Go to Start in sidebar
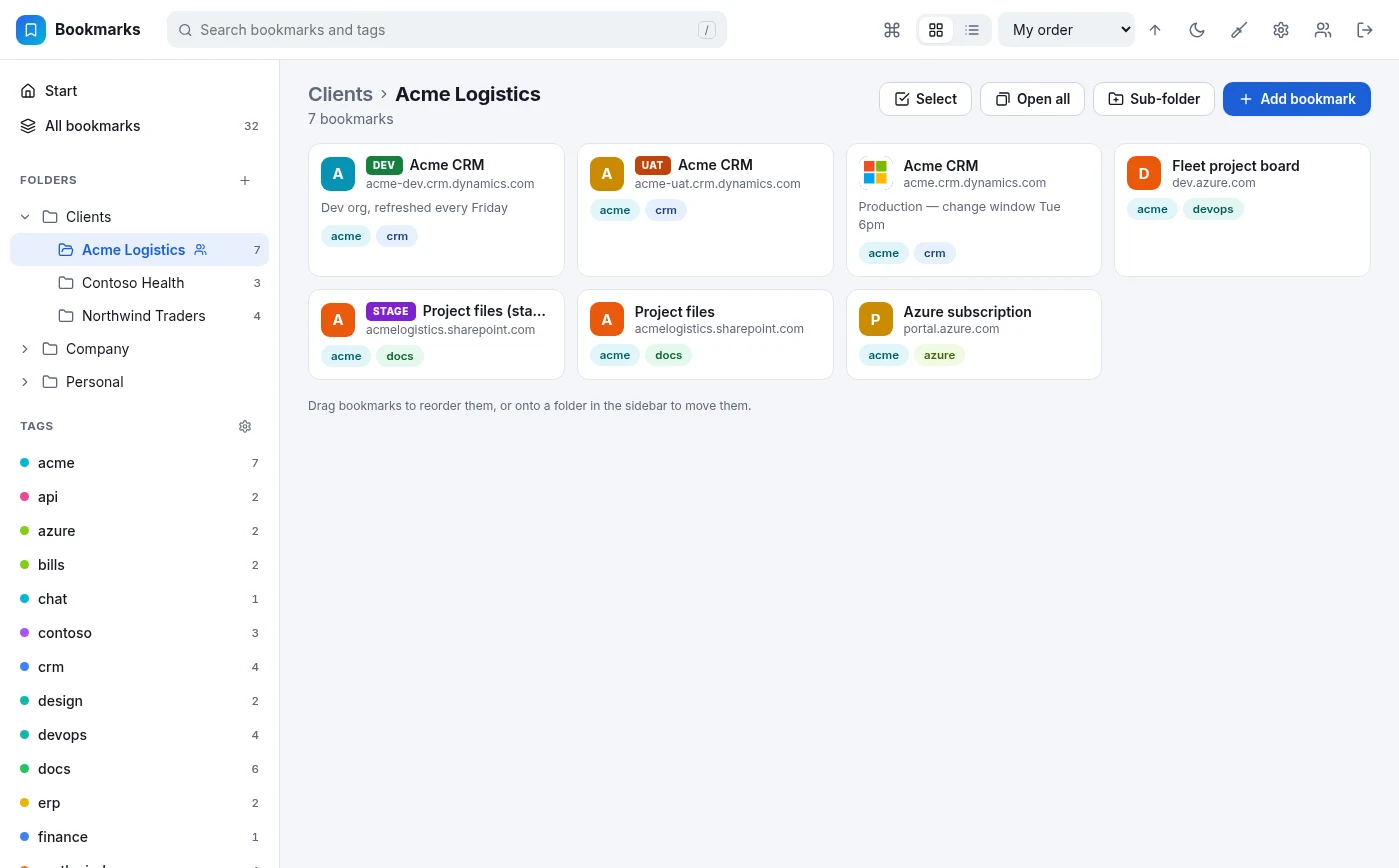 139,91
